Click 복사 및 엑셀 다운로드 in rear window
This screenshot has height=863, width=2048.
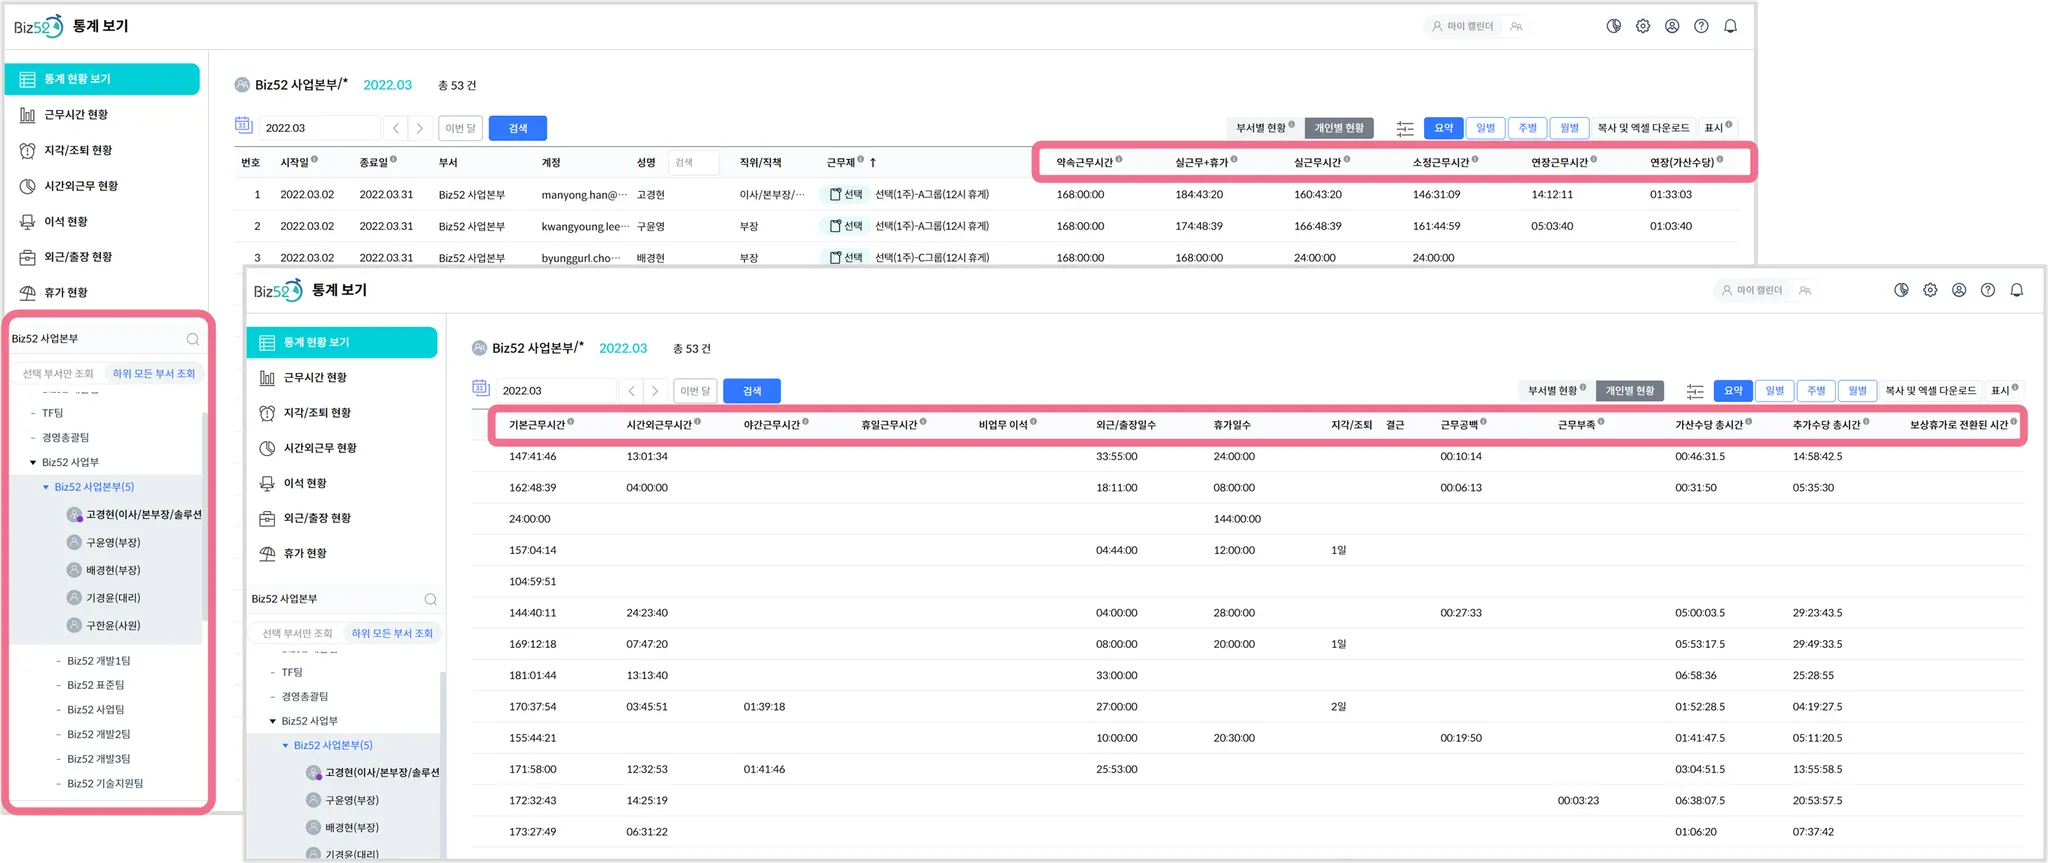1643,128
